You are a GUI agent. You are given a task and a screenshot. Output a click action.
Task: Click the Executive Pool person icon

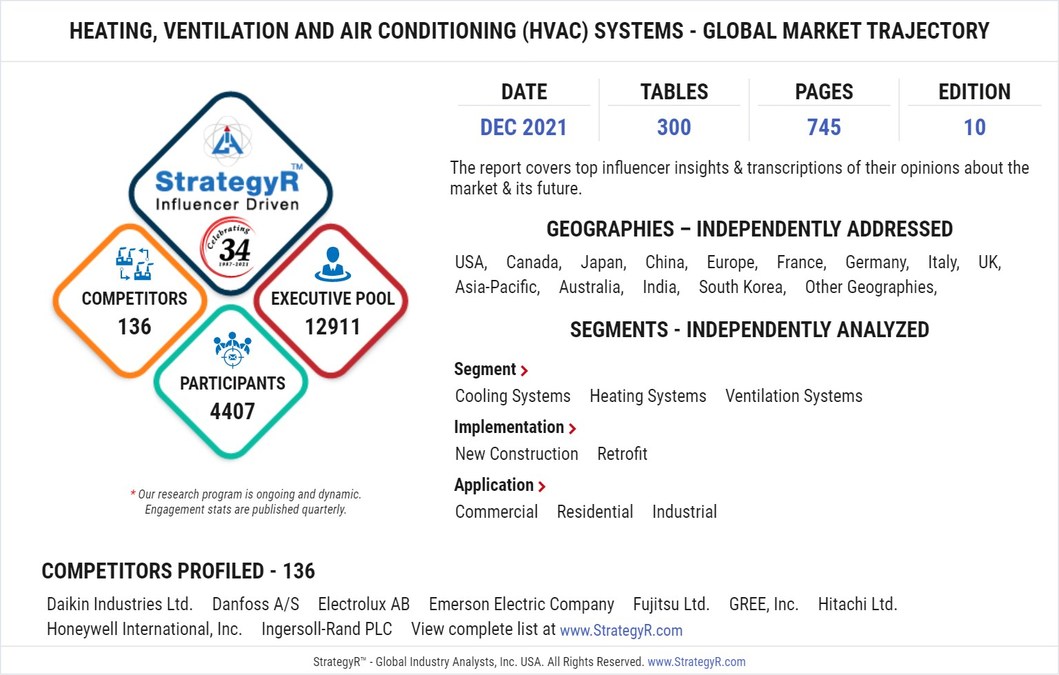coord(332,264)
